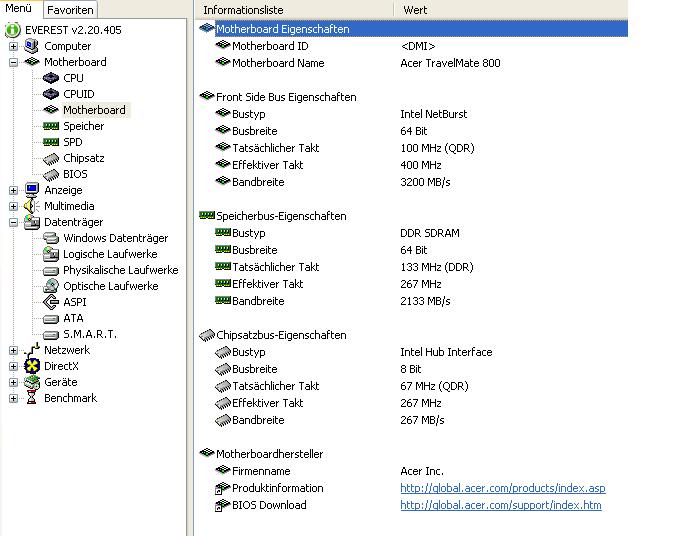Click the S.M.A.R.T. drive icon
The width and height of the screenshot is (700, 536).
click(51, 334)
